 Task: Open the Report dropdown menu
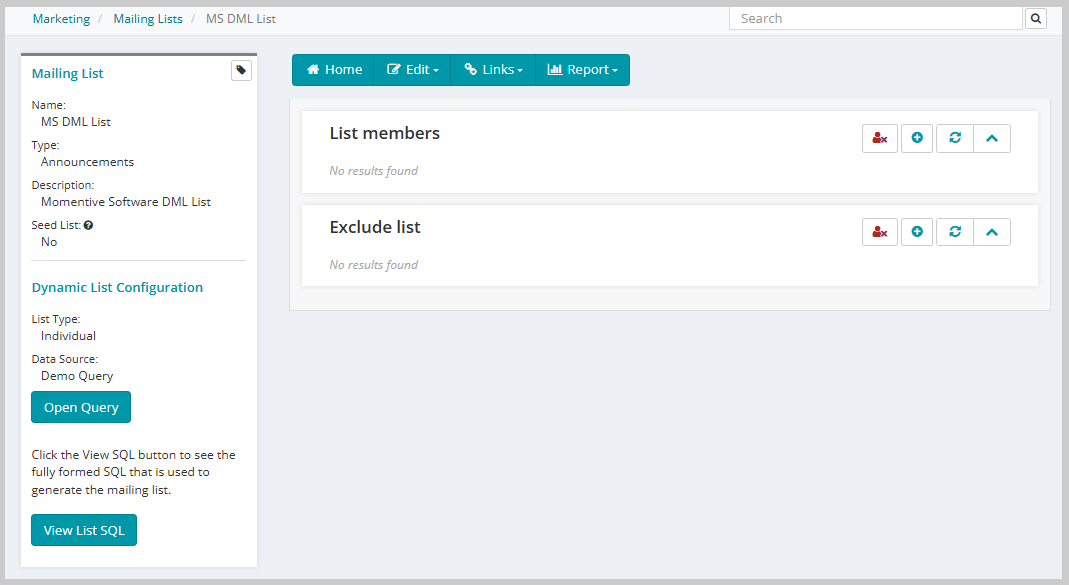point(582,70)
